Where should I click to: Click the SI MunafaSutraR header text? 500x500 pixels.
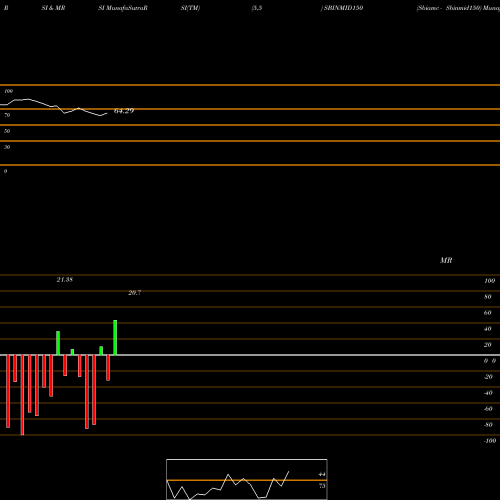pyautogui.click(x=123, y=8)
